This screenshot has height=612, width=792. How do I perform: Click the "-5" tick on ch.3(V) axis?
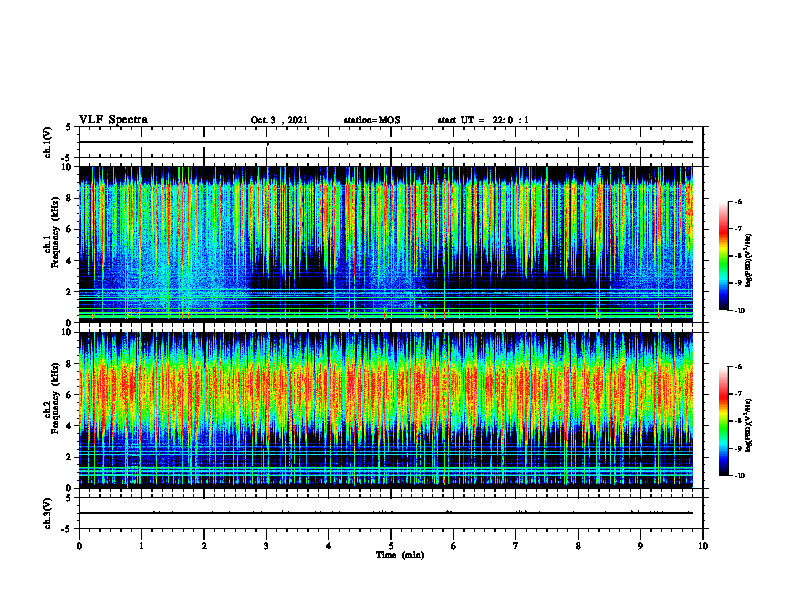(68, 529)
